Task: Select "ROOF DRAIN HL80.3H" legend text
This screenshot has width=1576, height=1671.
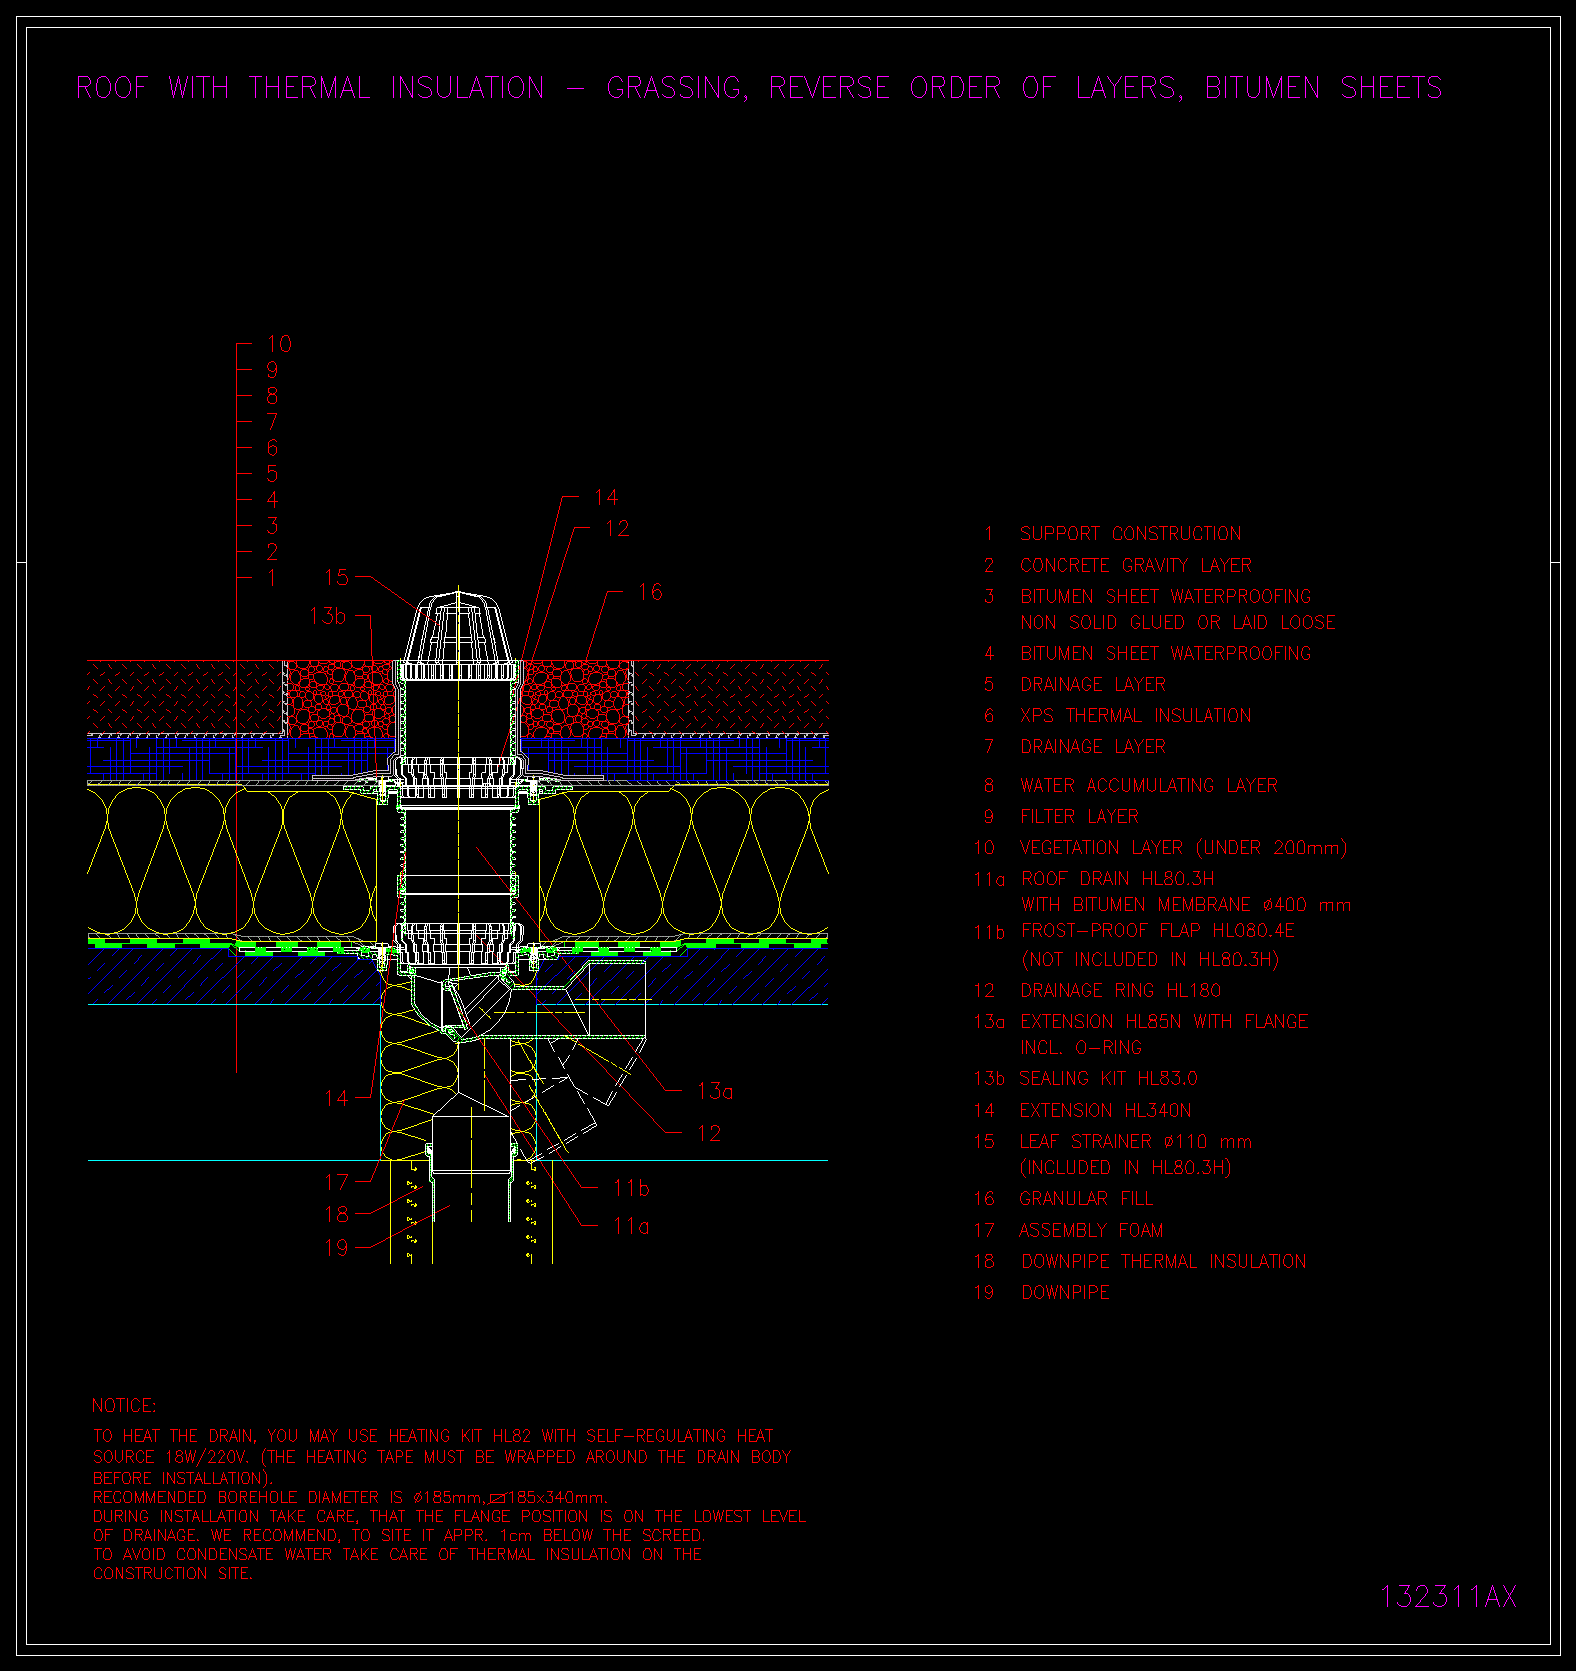Action: (1117, 878)
